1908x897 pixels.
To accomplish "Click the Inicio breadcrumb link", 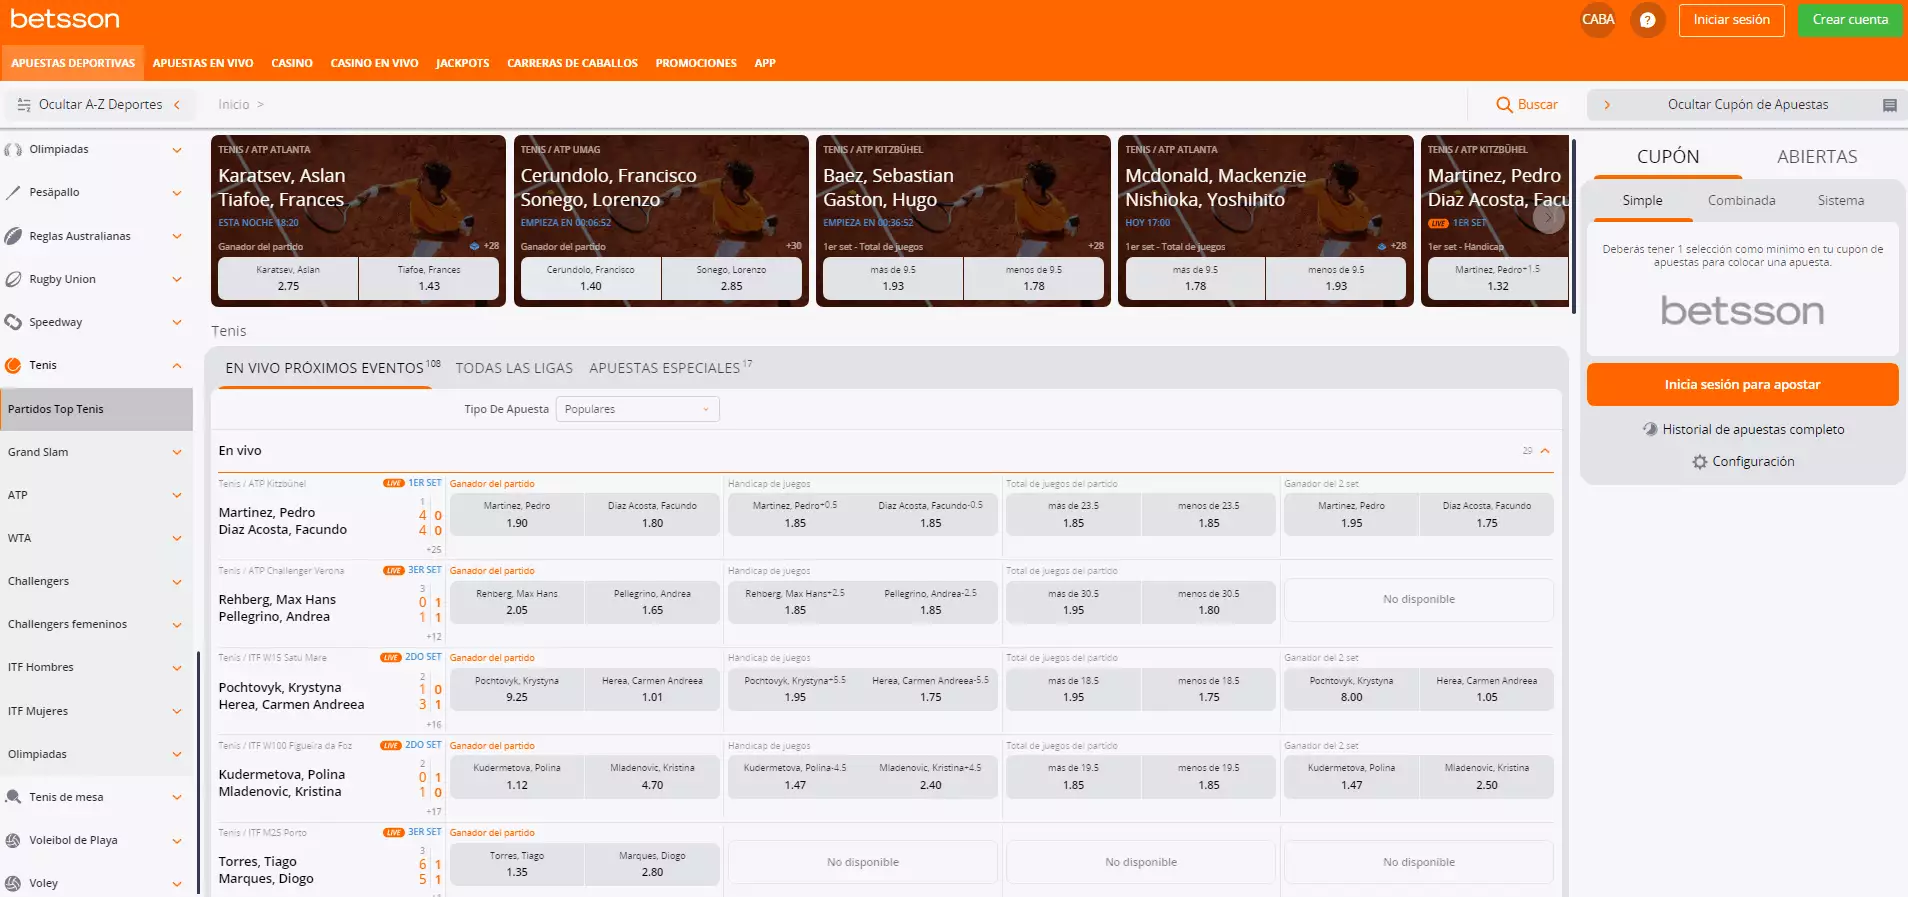I will (234, 105).
